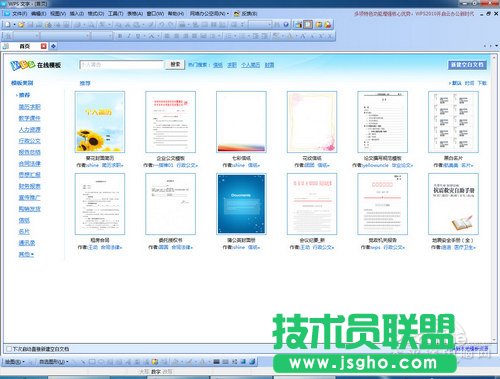Viewport: 500px width, 379px height.
Task: Click the blue Help question mark icon
Action: tap(286, 25)
